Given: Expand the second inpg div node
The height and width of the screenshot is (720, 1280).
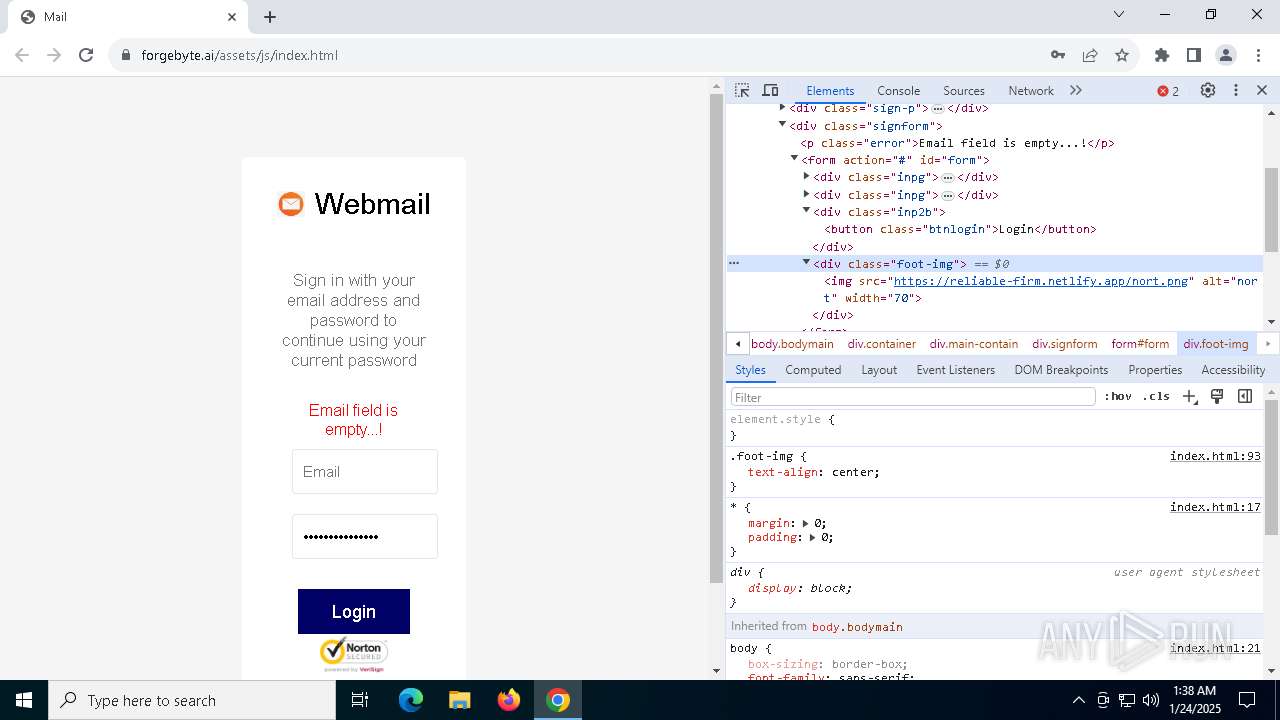Looking at the screenshot, I should [807, 195].
